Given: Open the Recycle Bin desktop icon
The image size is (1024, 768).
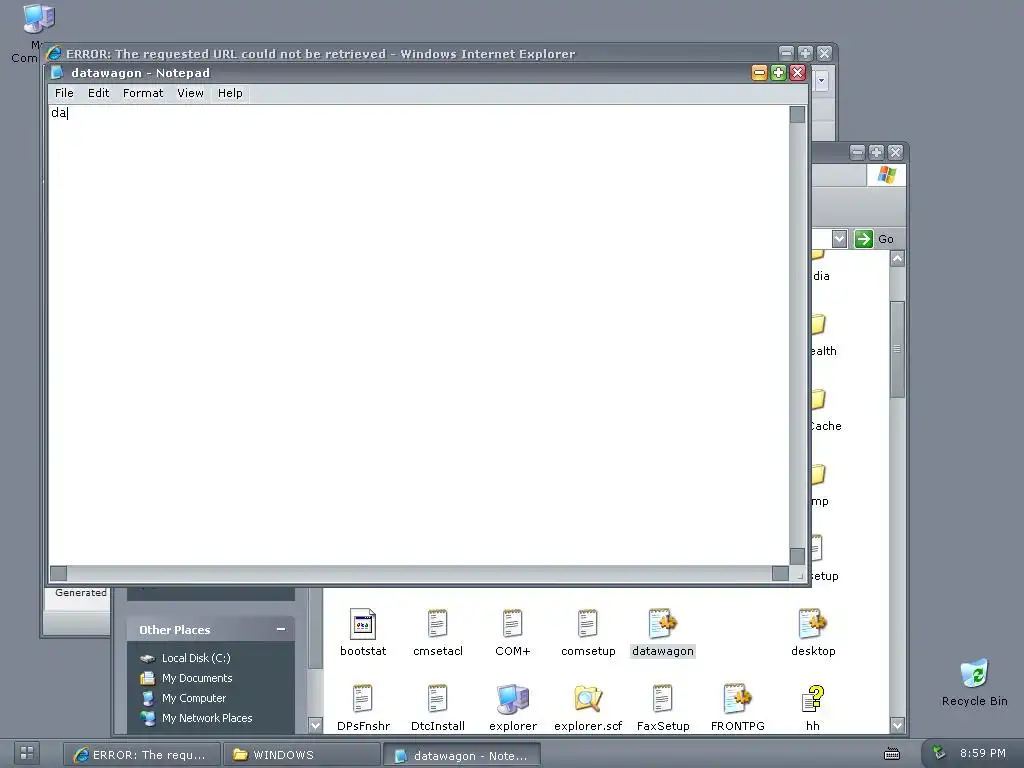Looking at the screenshot, I should pyautogui.click(x=974, y=682).
